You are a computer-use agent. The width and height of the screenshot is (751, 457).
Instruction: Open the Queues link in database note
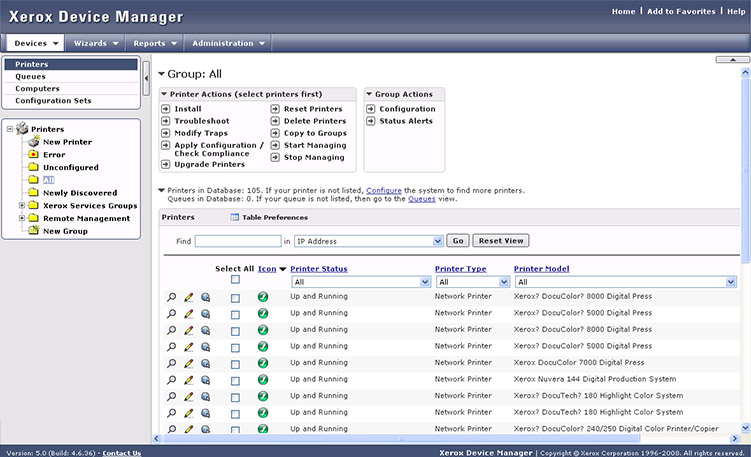(x=421, y=199)
